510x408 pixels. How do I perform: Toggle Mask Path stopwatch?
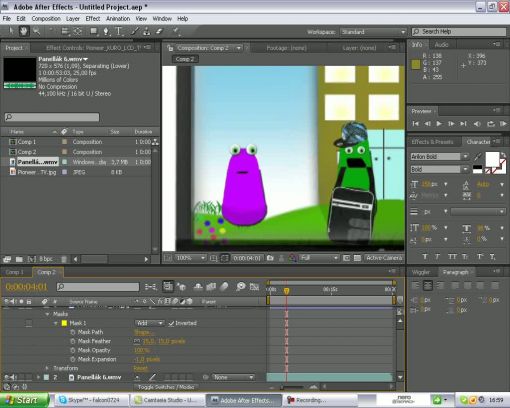pos(73,332)
